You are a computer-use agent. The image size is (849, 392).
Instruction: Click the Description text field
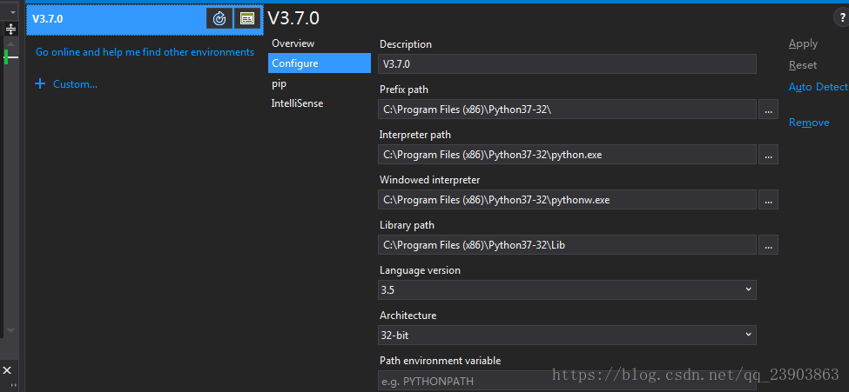point(567,64)
